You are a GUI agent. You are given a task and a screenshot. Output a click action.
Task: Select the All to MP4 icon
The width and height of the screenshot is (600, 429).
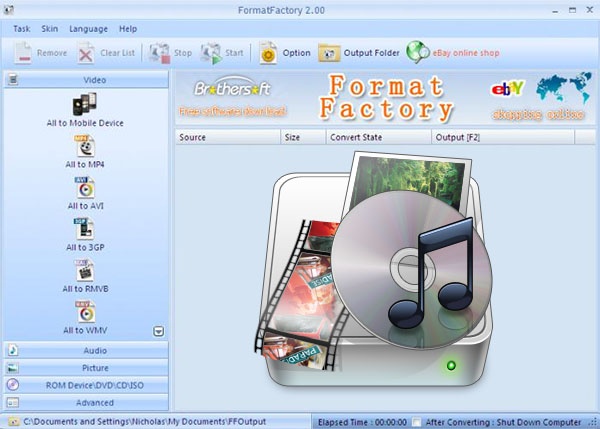85,145
